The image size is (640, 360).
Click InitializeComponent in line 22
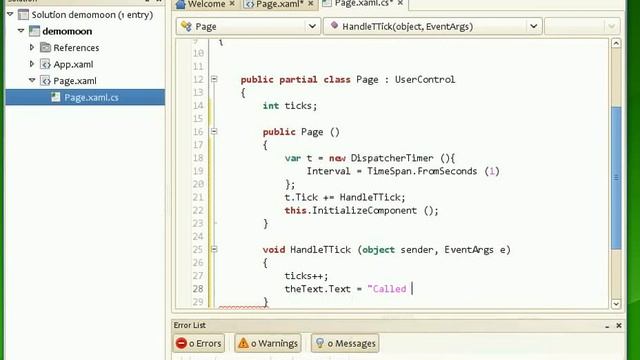(x=364, y=211)
